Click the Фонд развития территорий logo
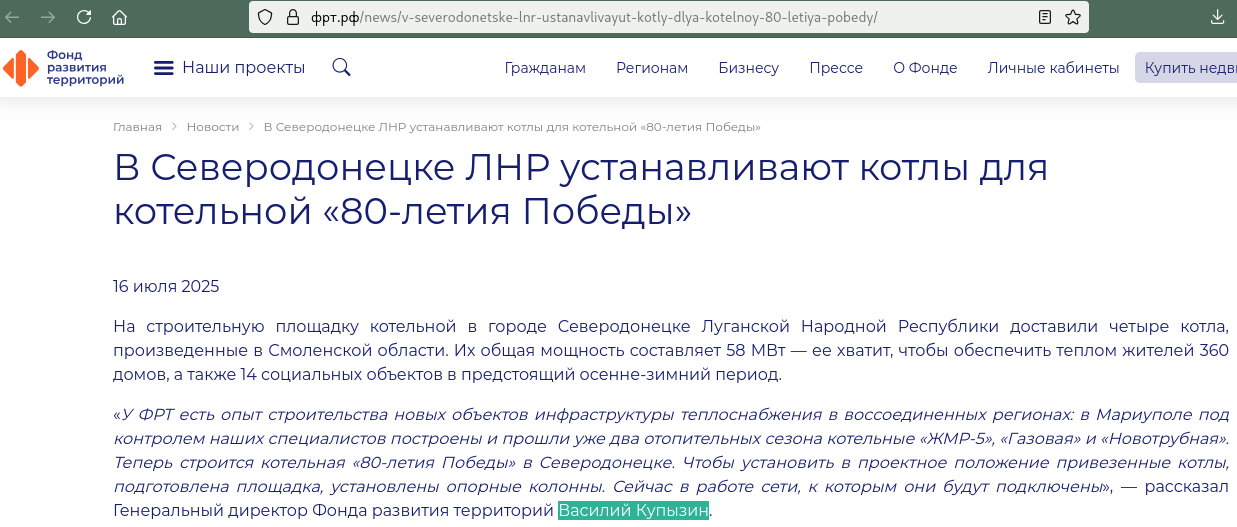Image resolution: width=1237 pixels, height=527 pixels. click(x=64, y=68)
